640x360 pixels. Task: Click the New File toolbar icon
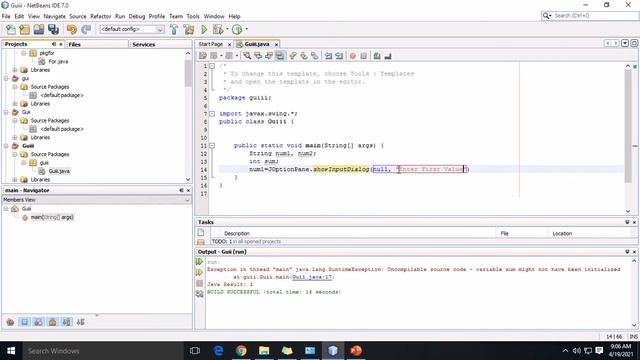coord(11,29)
